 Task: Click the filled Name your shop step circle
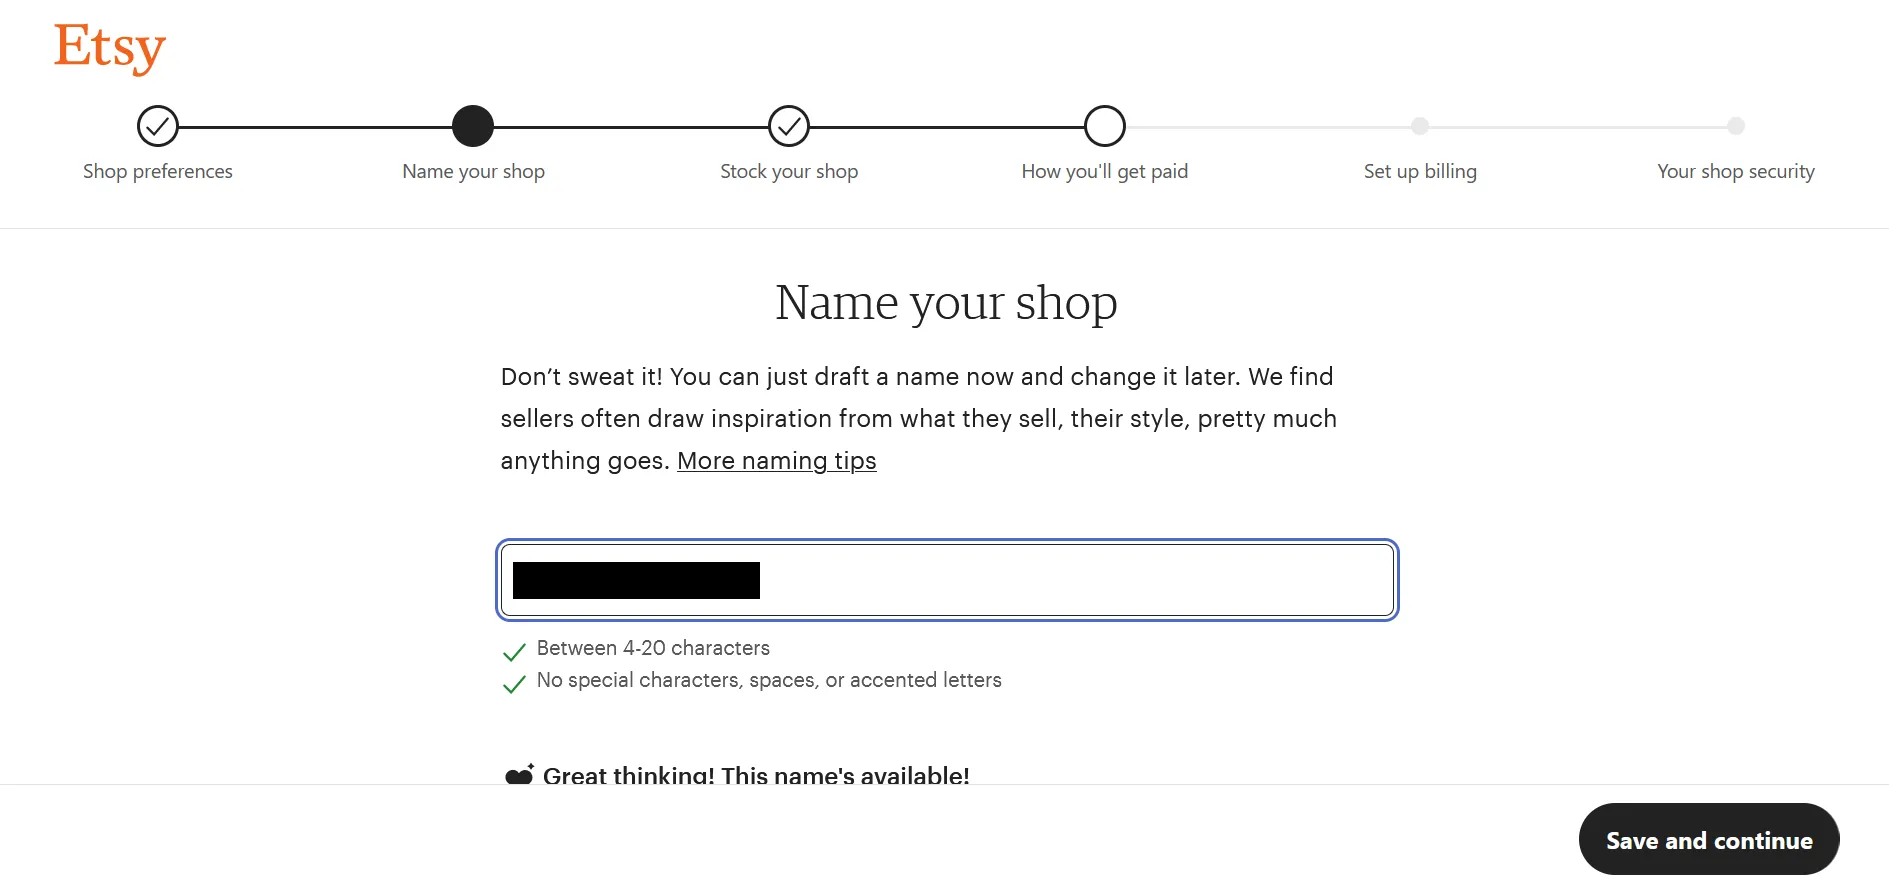point(473,126)
